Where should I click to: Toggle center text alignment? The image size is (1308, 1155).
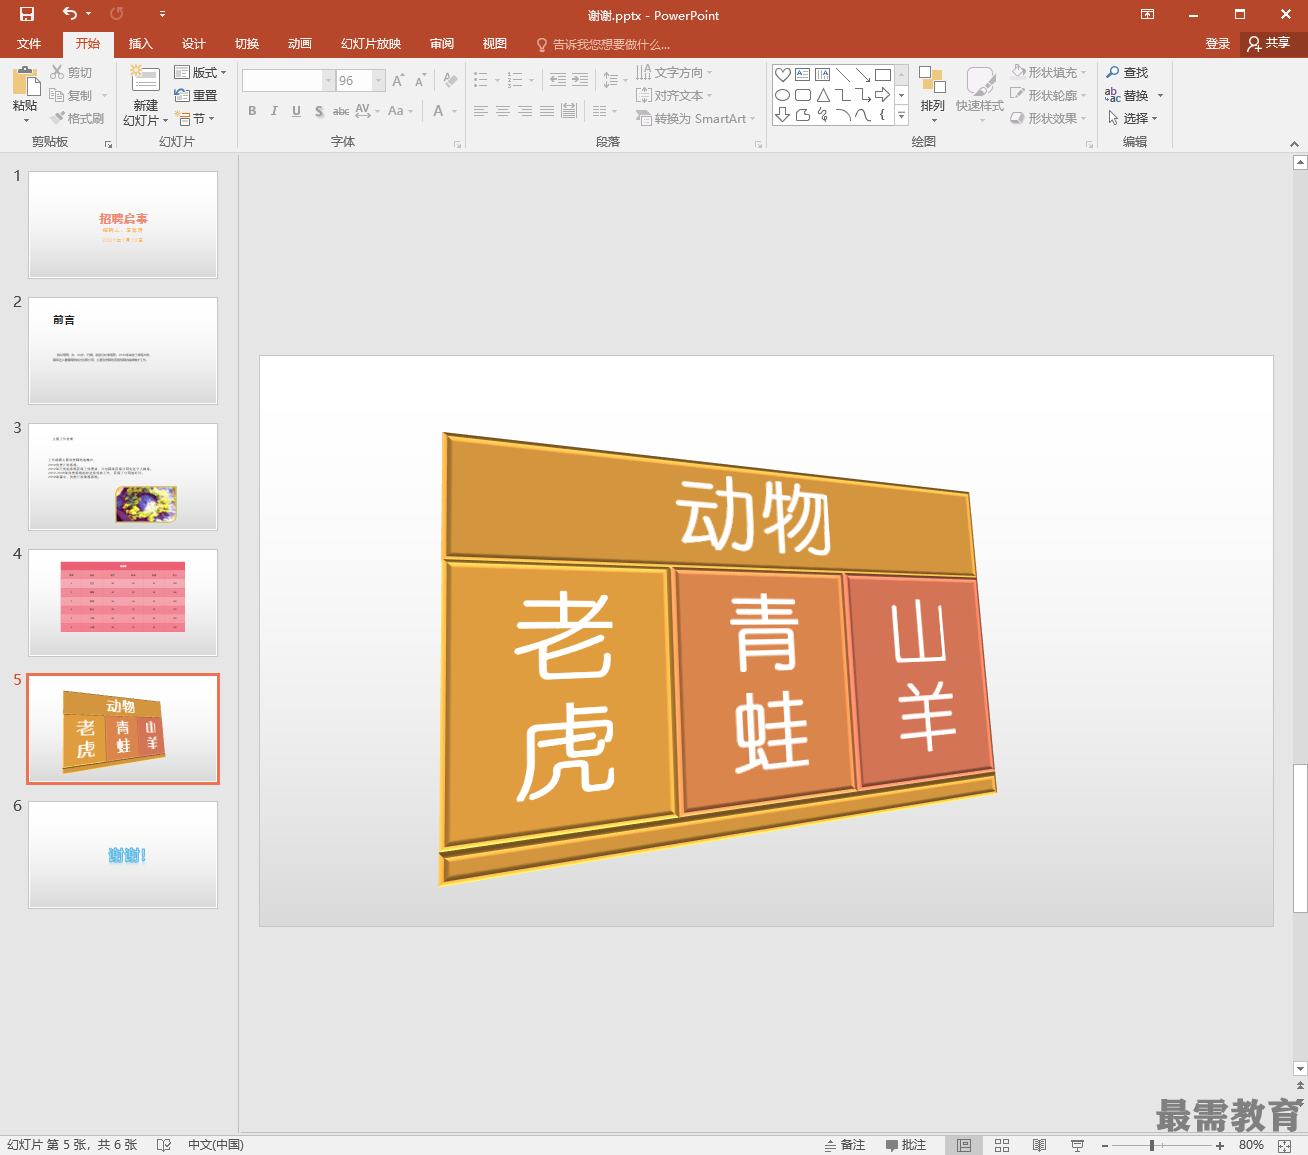tap(503, 111)
